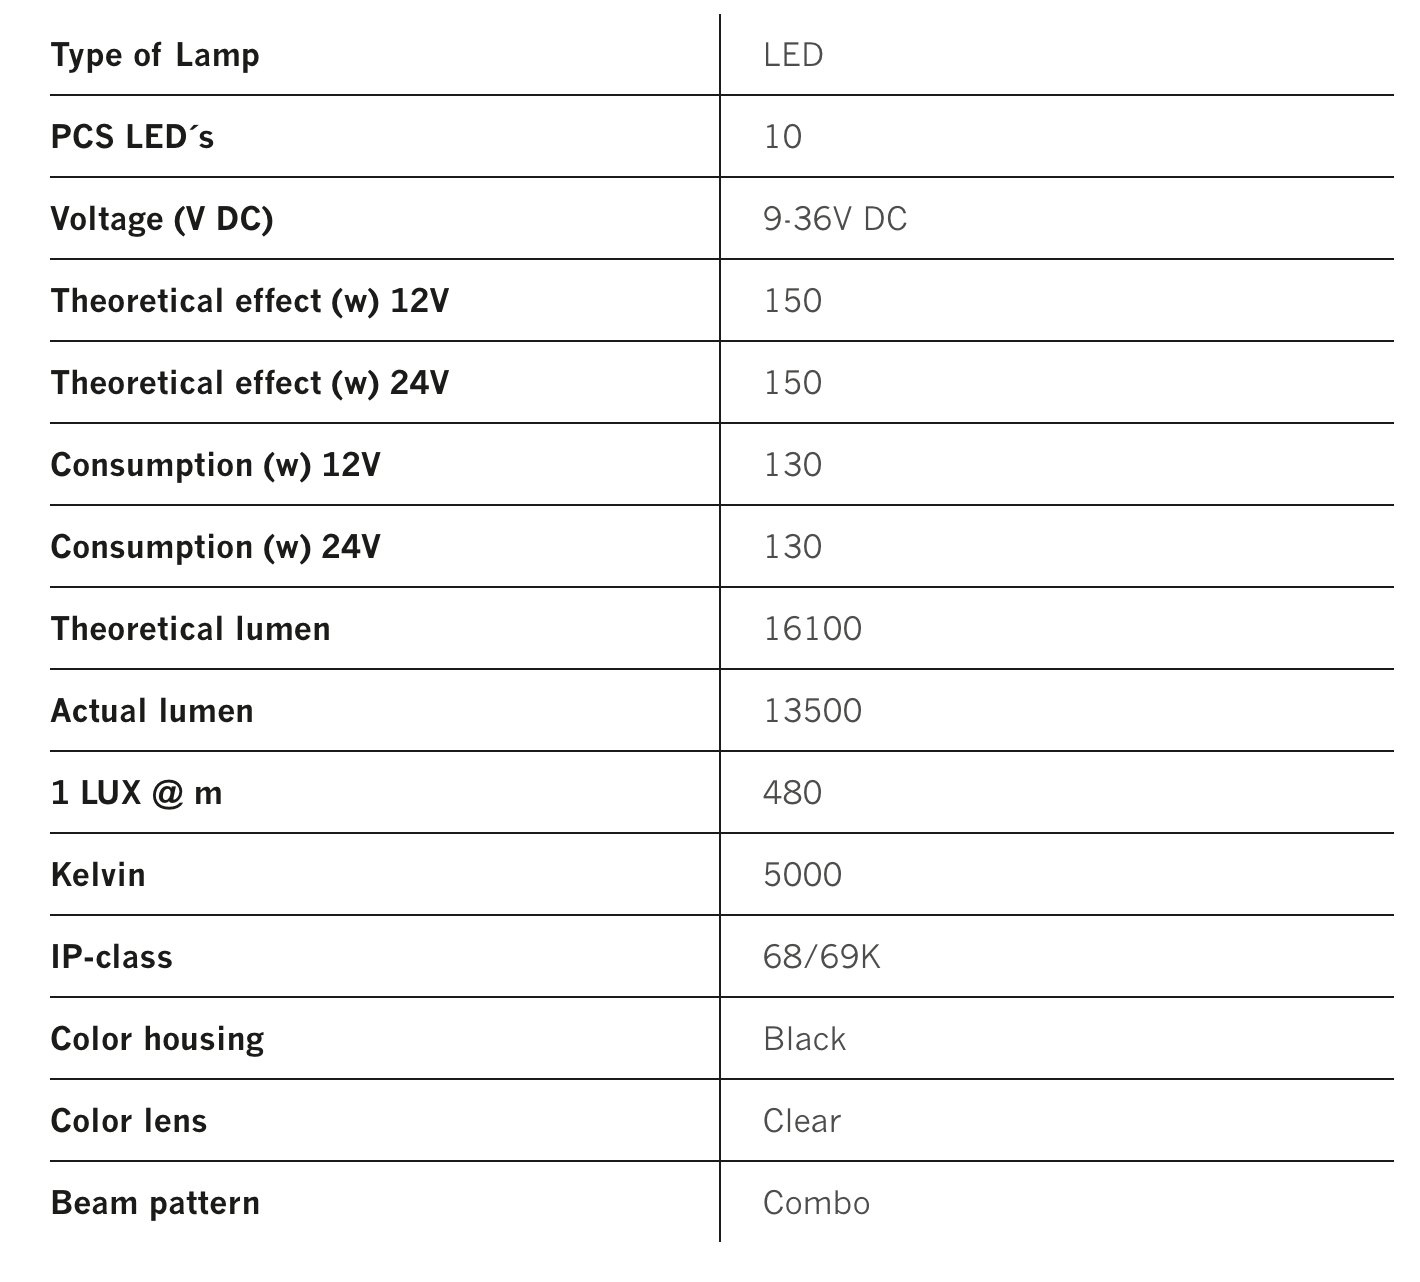Click the 'Color lens' value Clear
The height and width of the screenshot is (1282, 1420).
pos(801,1121)
